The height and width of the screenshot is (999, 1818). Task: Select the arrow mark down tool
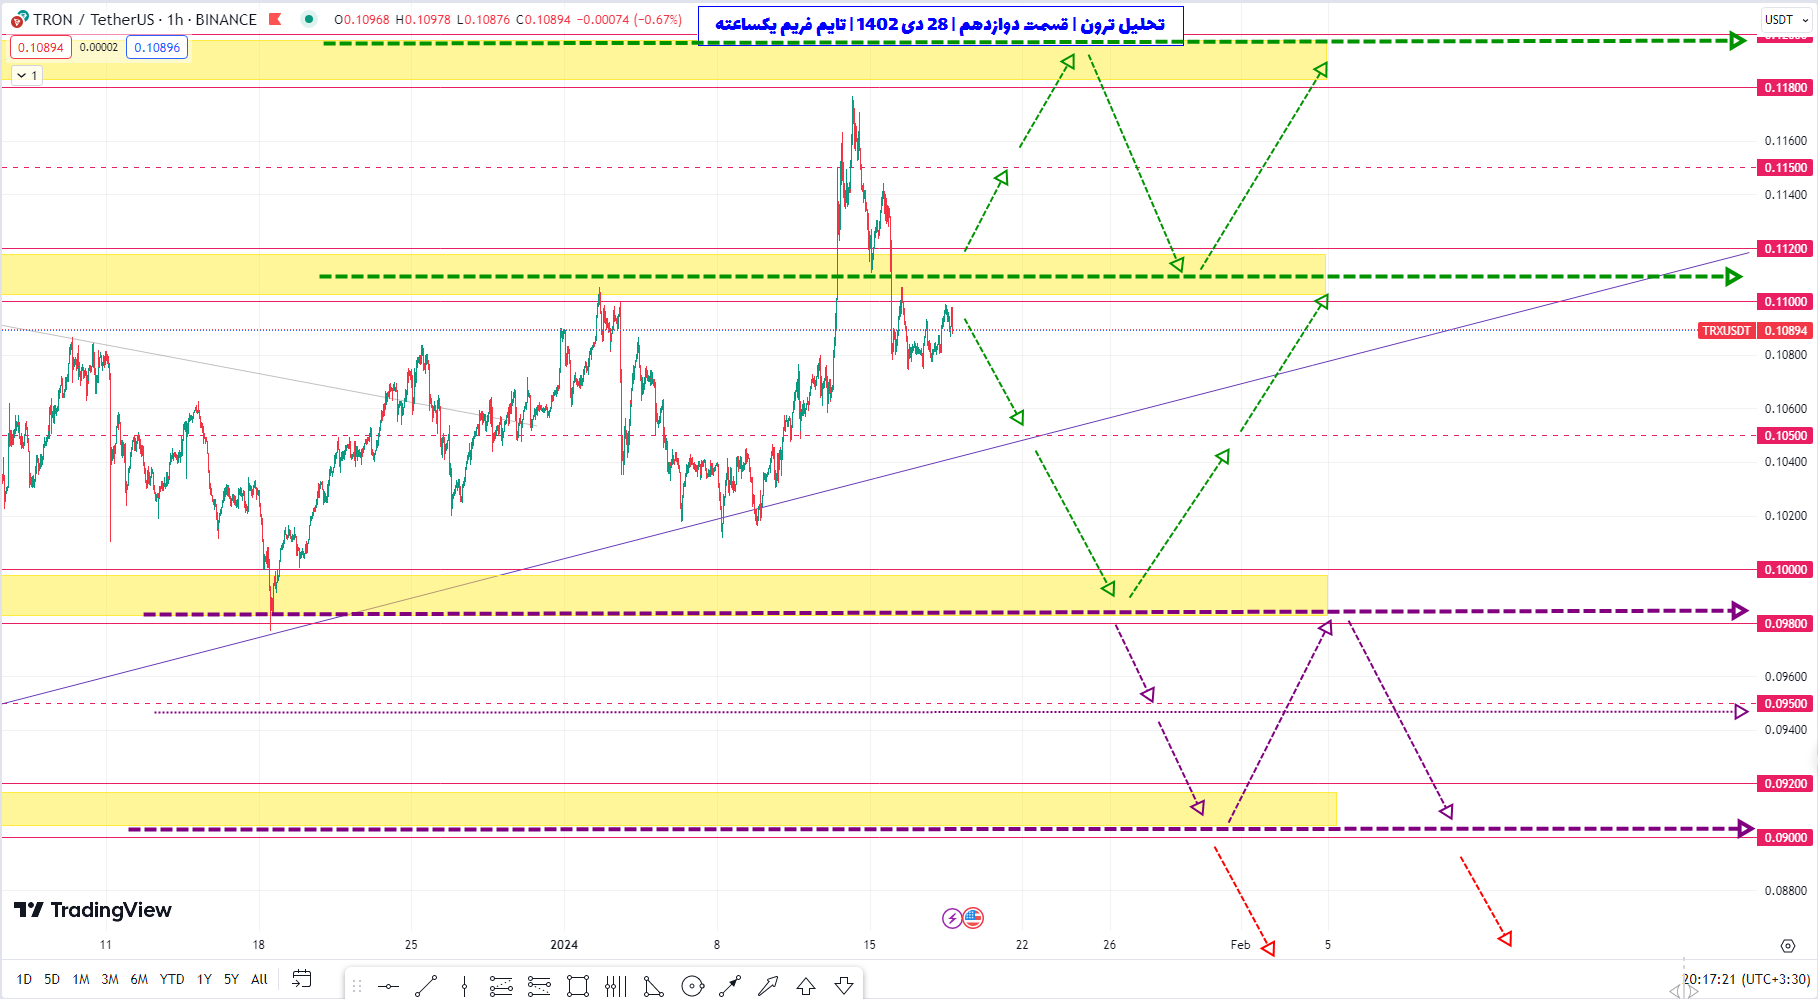(844, 987)
